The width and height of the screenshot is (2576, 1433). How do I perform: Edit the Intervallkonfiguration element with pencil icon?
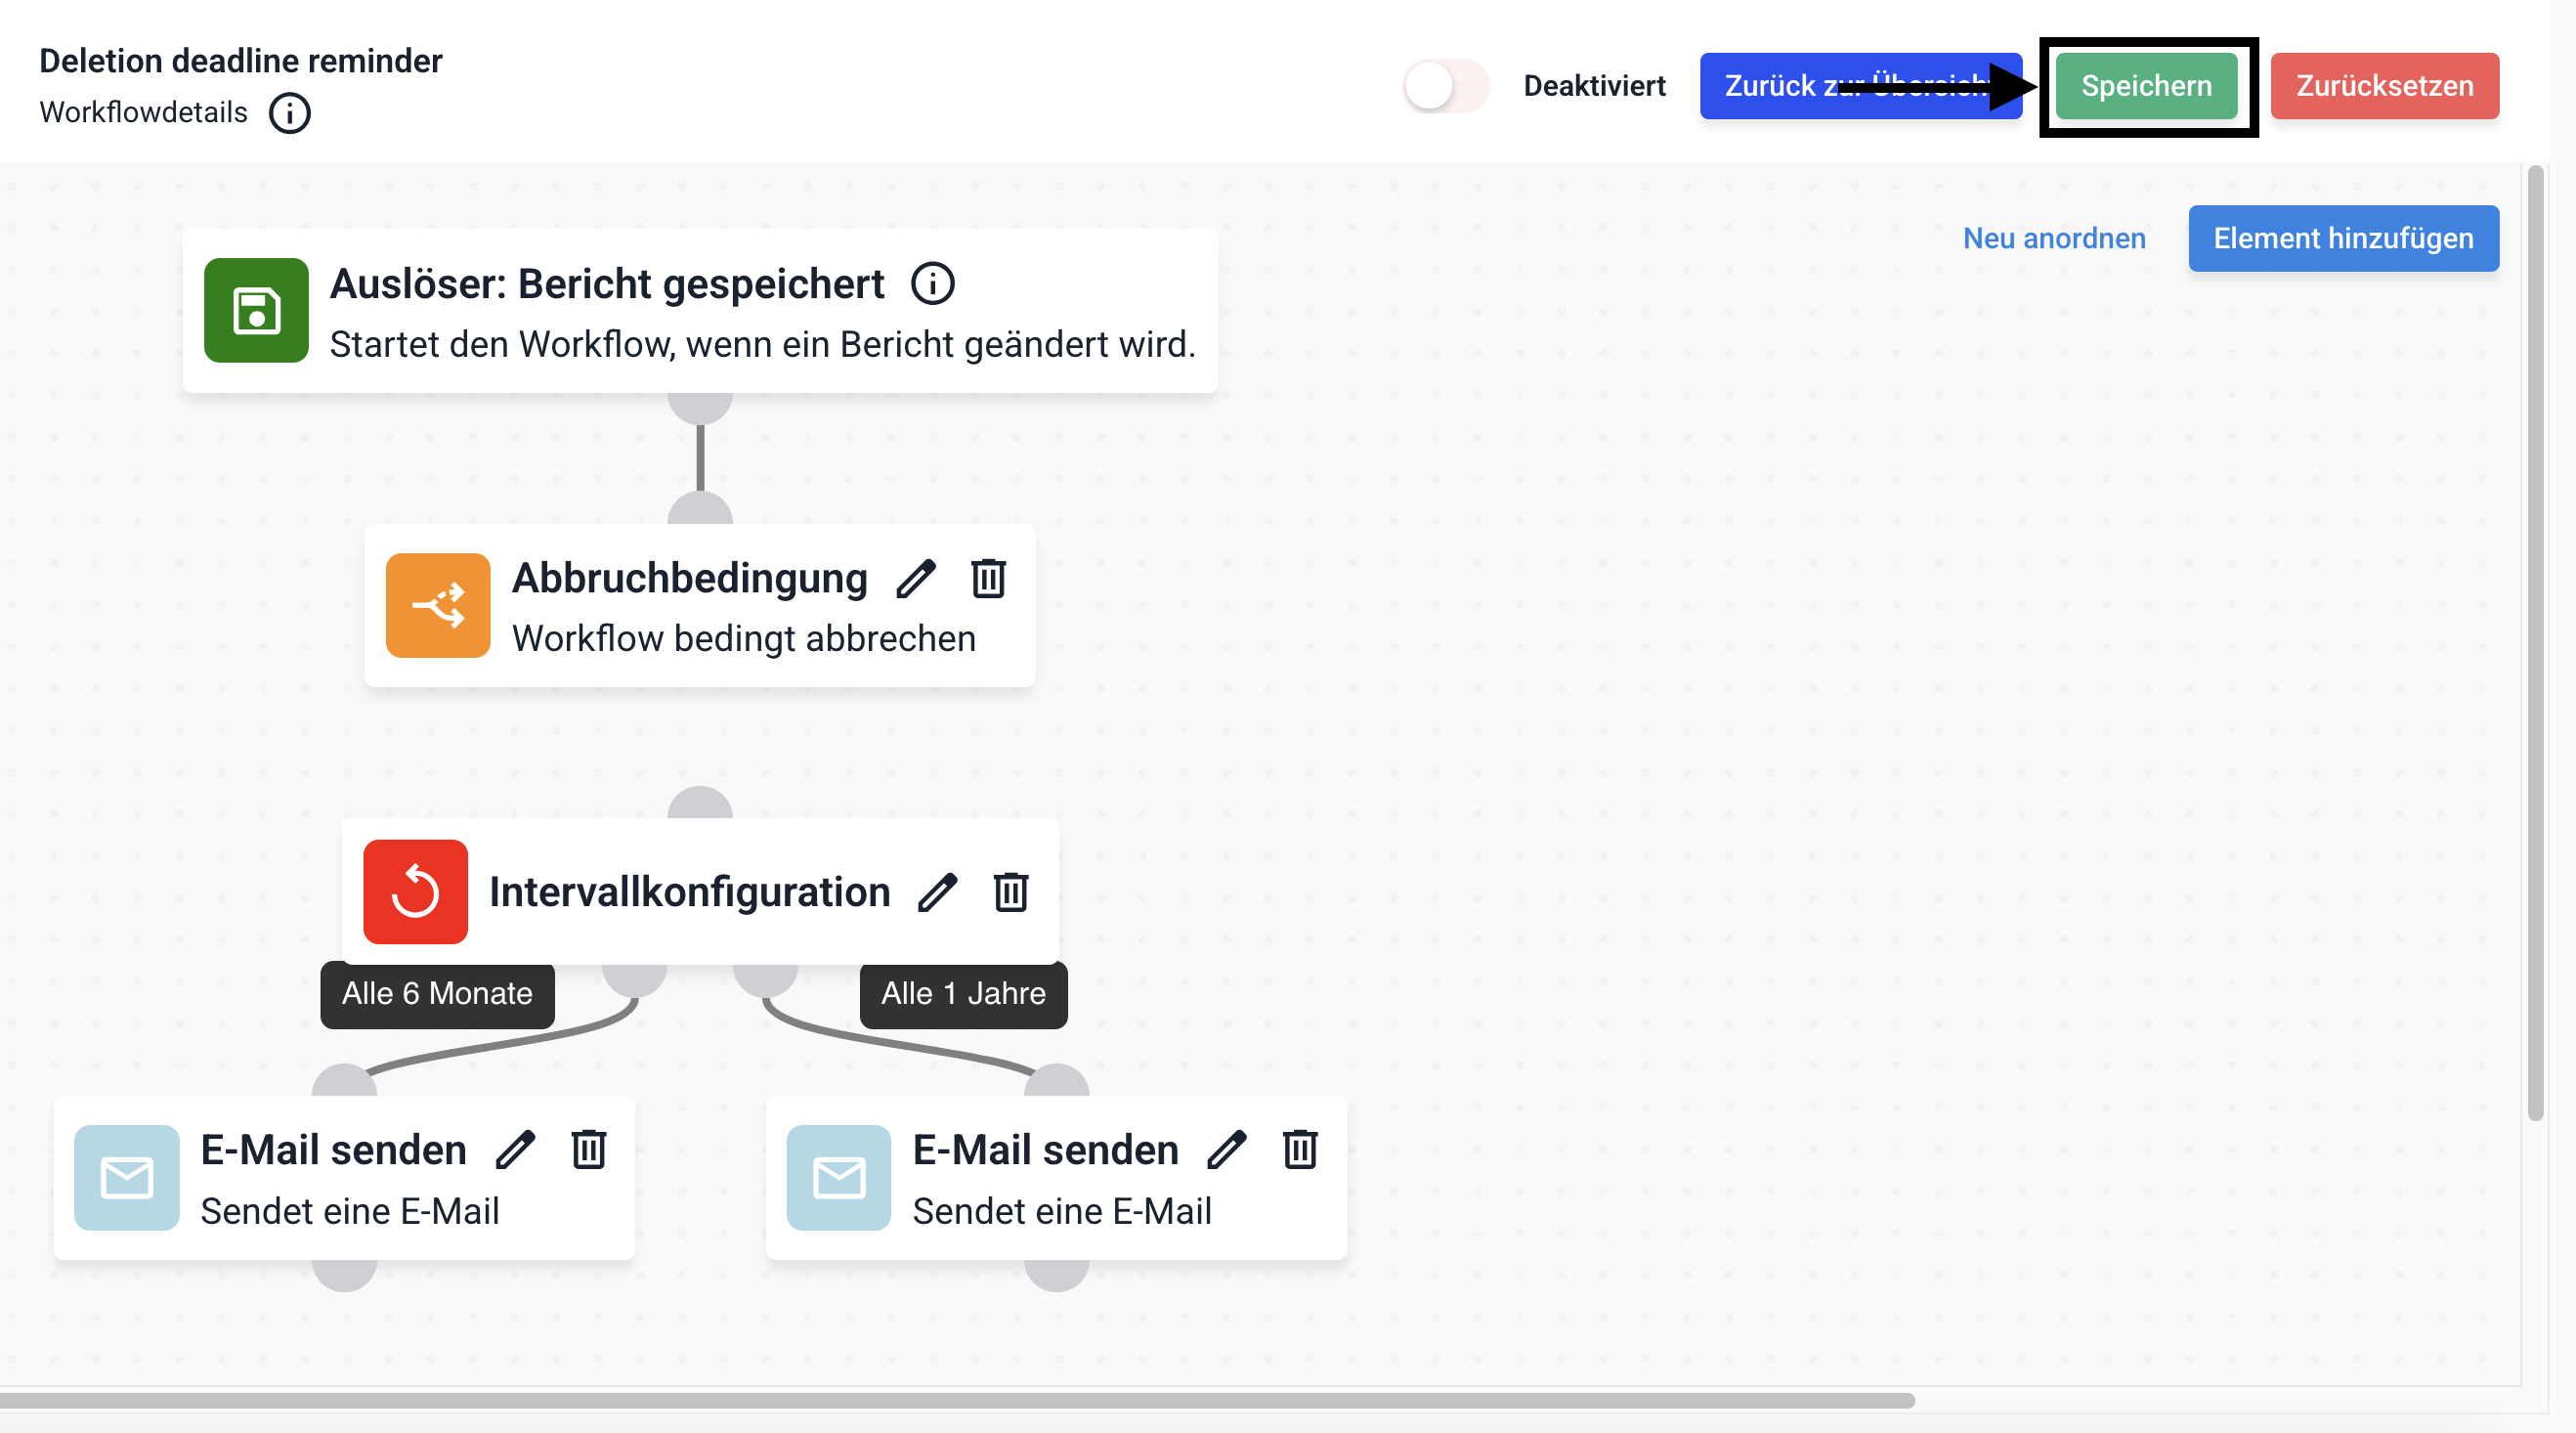click(937, 892)
